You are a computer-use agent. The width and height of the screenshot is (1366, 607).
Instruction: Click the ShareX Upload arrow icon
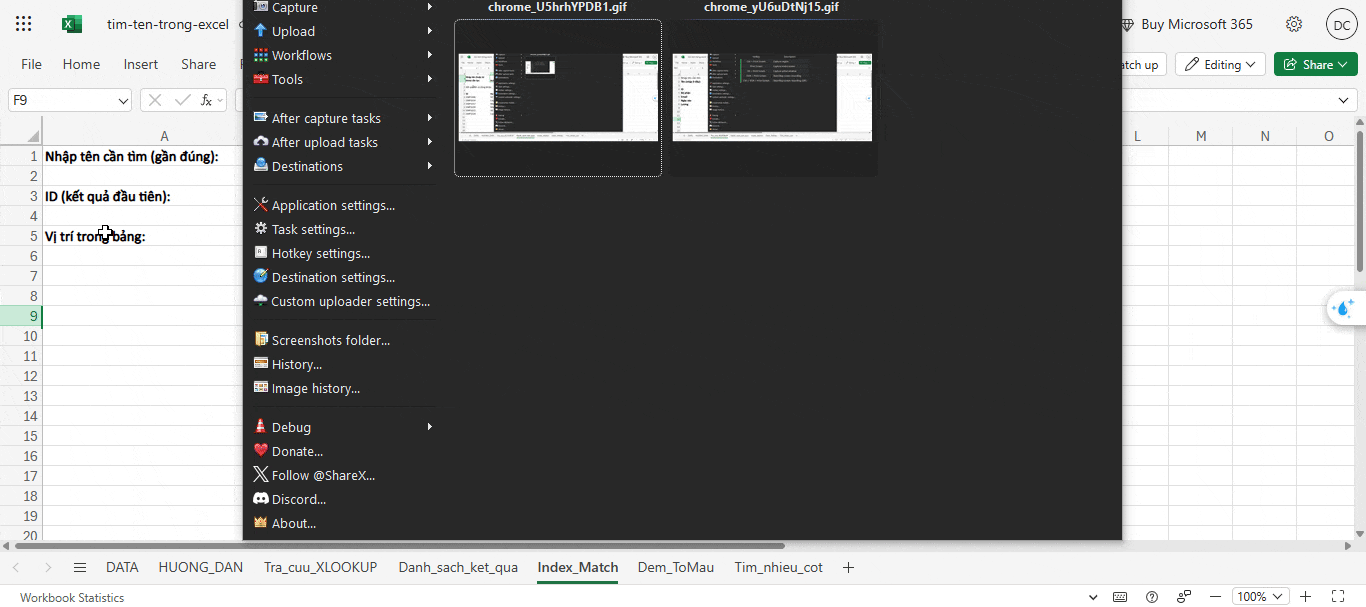(261, 31)
